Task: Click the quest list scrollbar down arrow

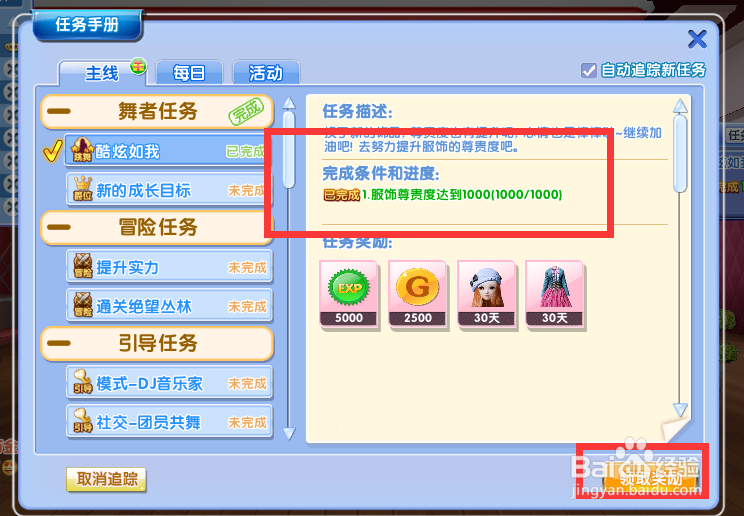Action: pos(289,432)
